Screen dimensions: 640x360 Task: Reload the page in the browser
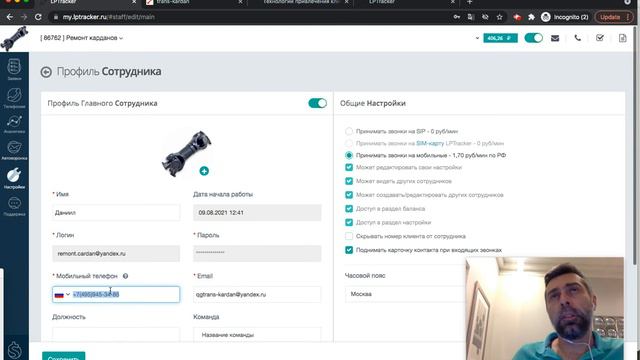pos(38,17)
